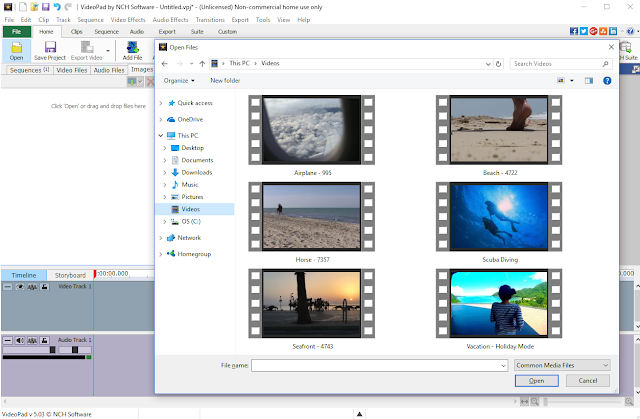640x419 pixels.
Task: Share via StumbleUpon icon
Action: 603,31
